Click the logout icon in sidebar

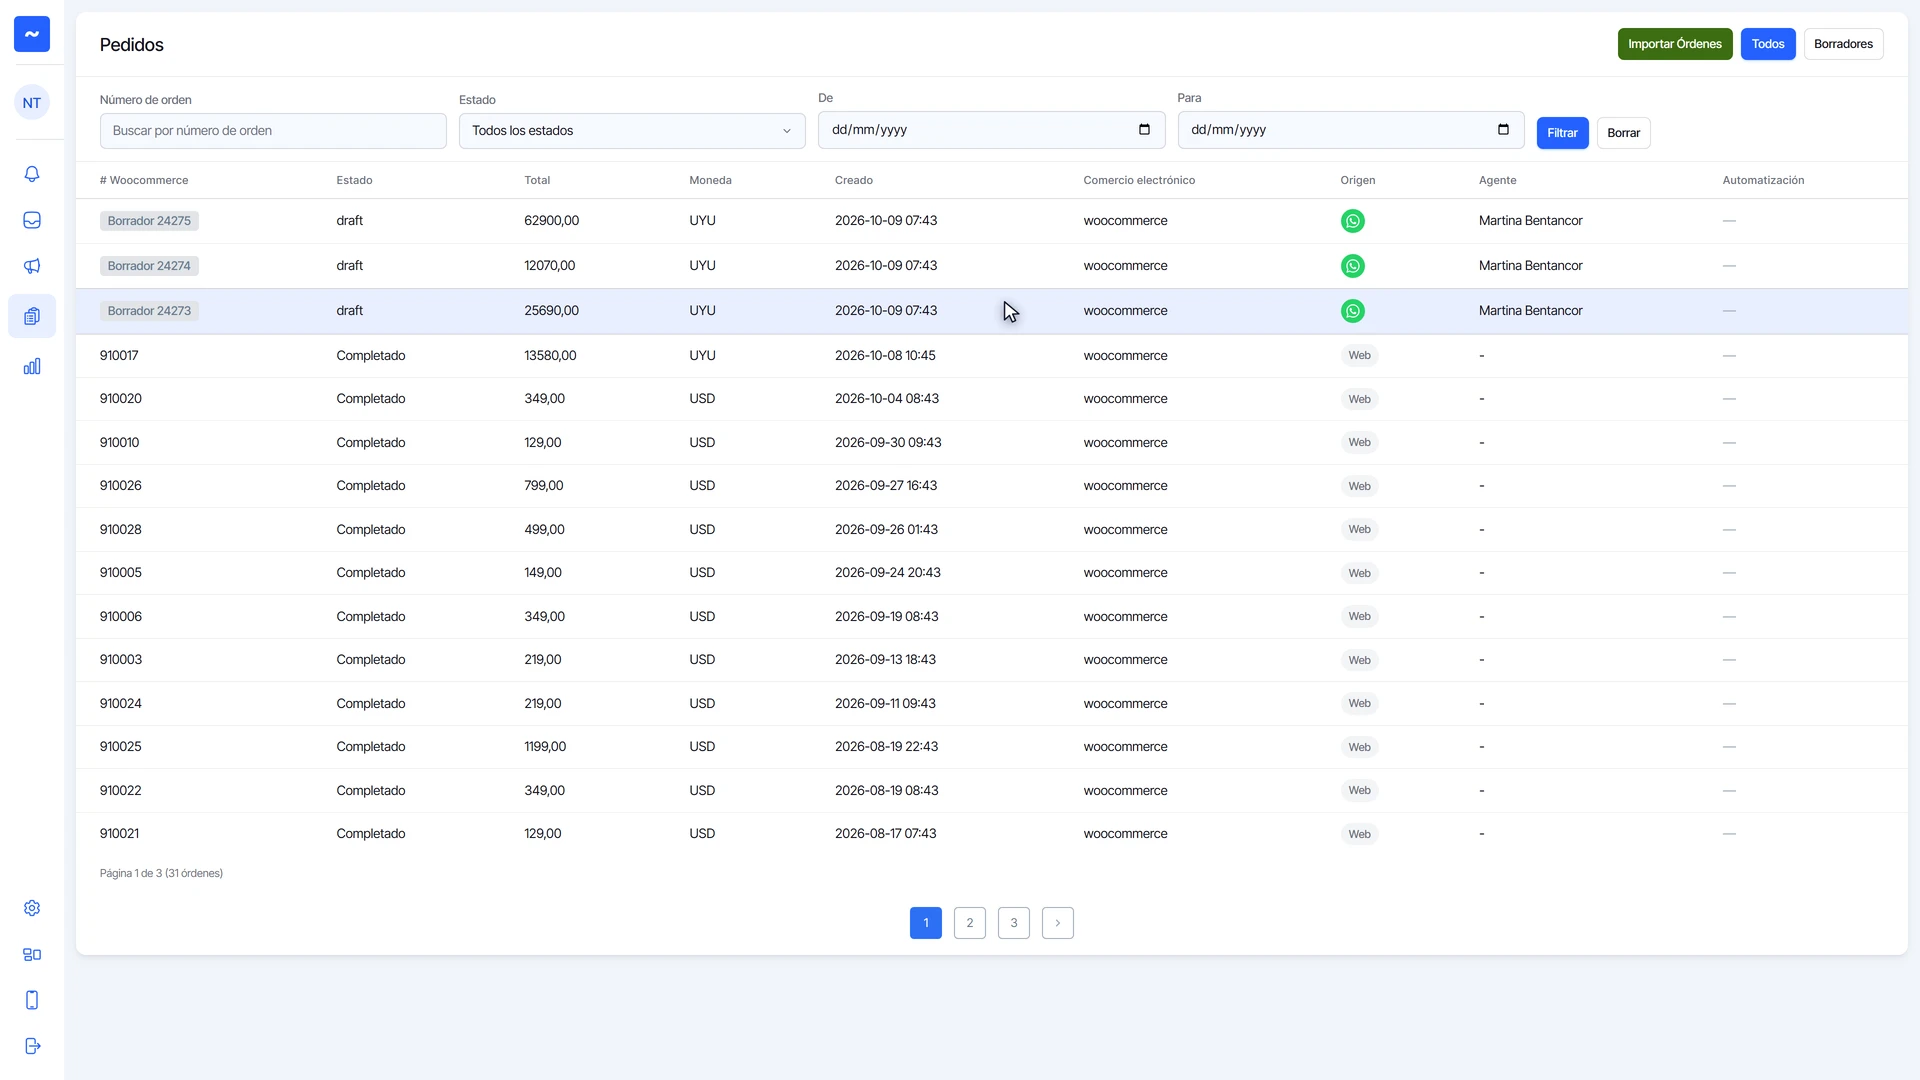click(32, 1046)
